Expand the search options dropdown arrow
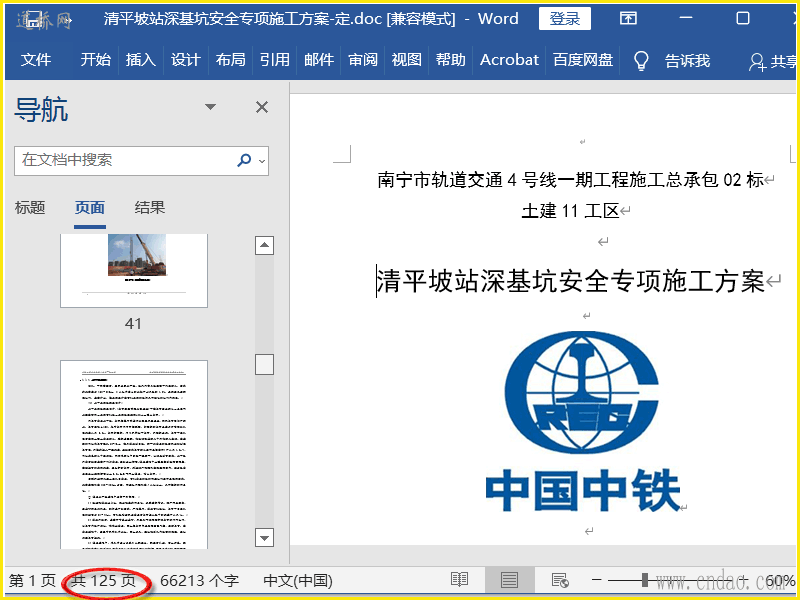 (262, 161)
